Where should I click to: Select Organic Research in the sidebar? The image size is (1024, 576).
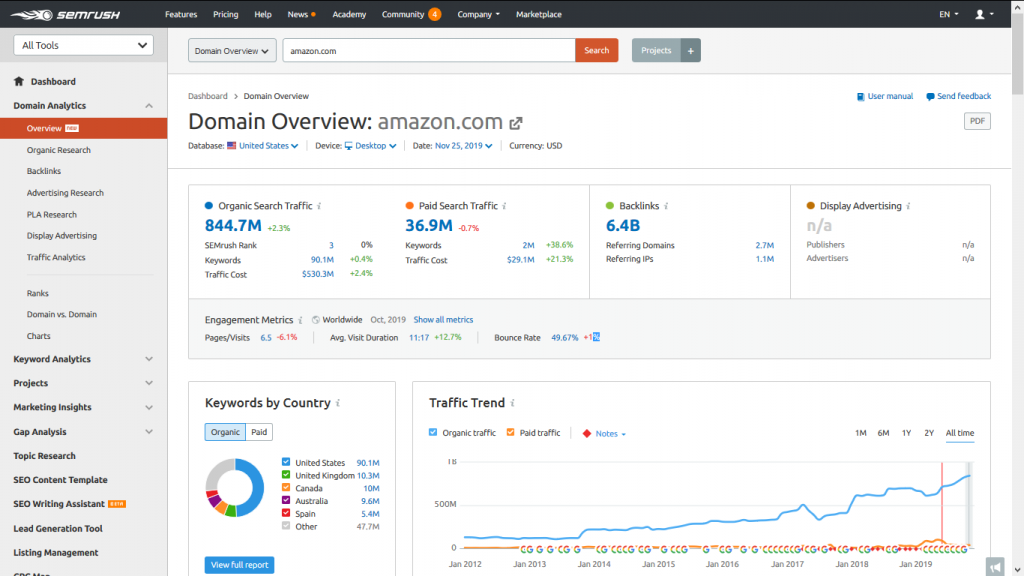pyautogui.click(x=59, y=150)
